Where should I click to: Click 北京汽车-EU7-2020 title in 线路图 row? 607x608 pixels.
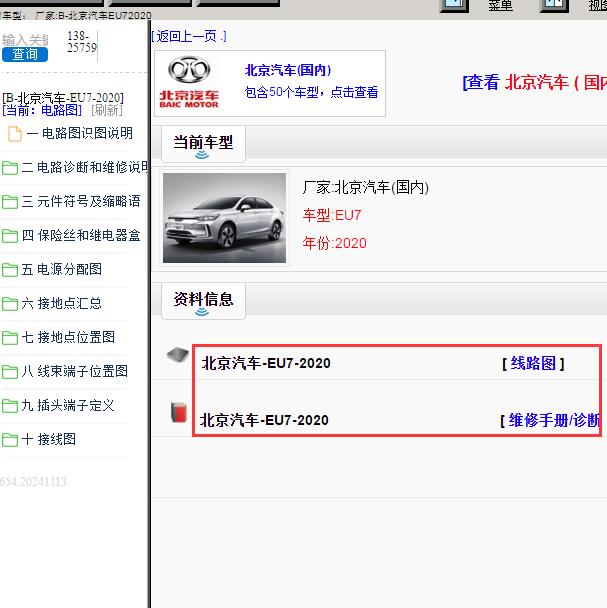(266, 363)
